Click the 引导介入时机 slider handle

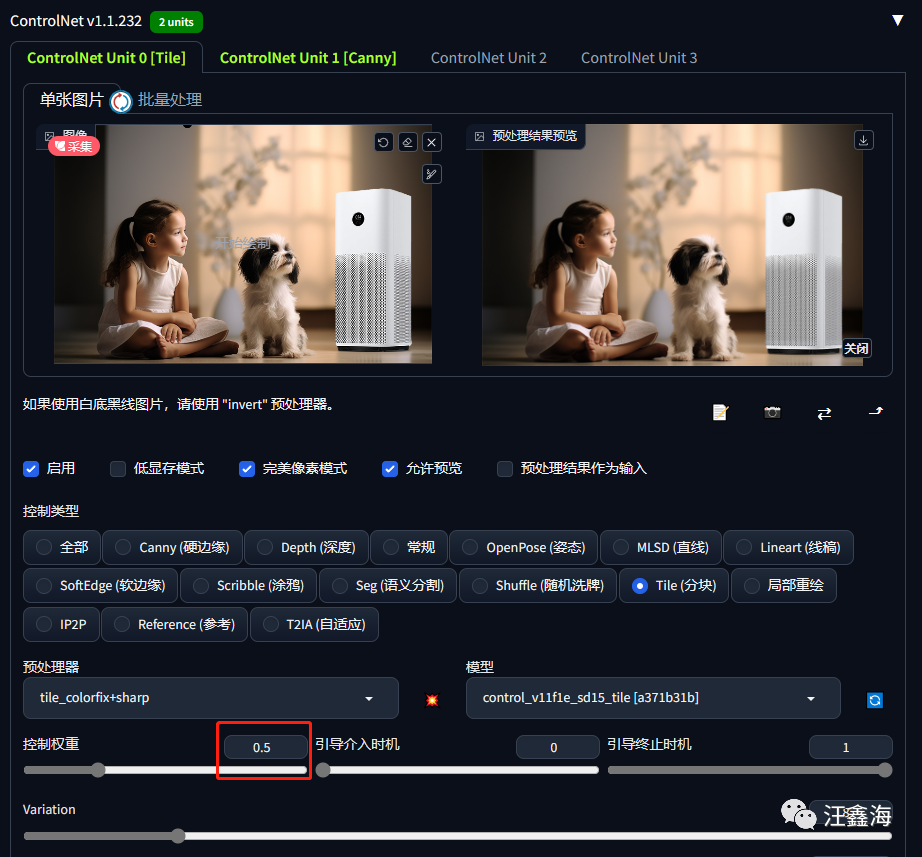pyautogui.click(x=323, y=770)
